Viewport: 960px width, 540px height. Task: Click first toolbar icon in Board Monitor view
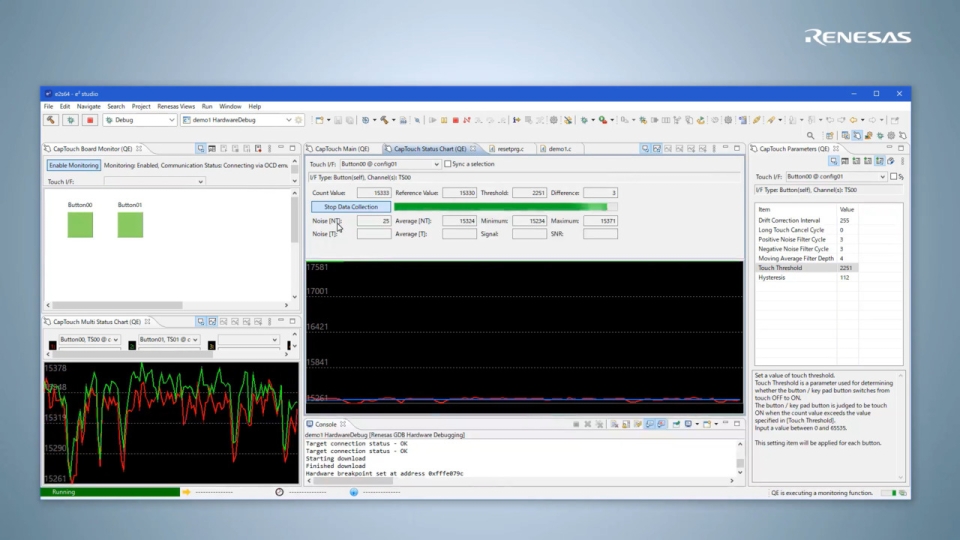(x=201, y=149)
